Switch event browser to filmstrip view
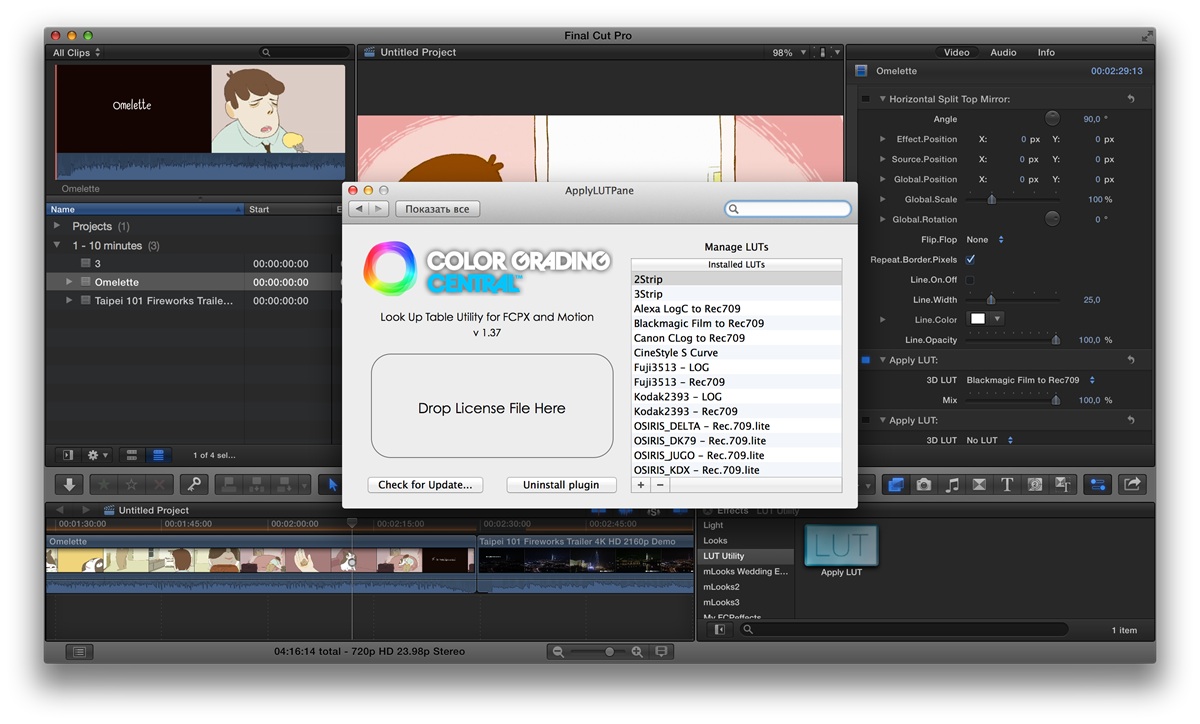This screenshot has height=724, width=1200. [x=131, y=455]
